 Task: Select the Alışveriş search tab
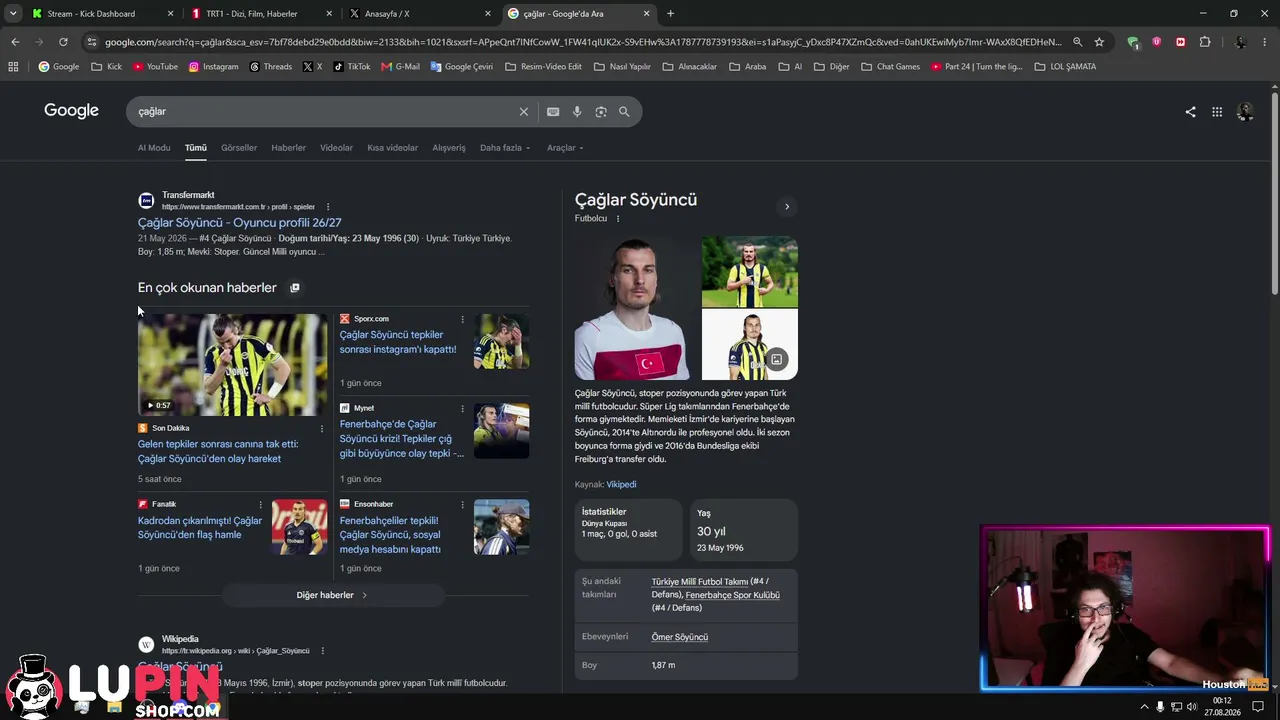449,148
